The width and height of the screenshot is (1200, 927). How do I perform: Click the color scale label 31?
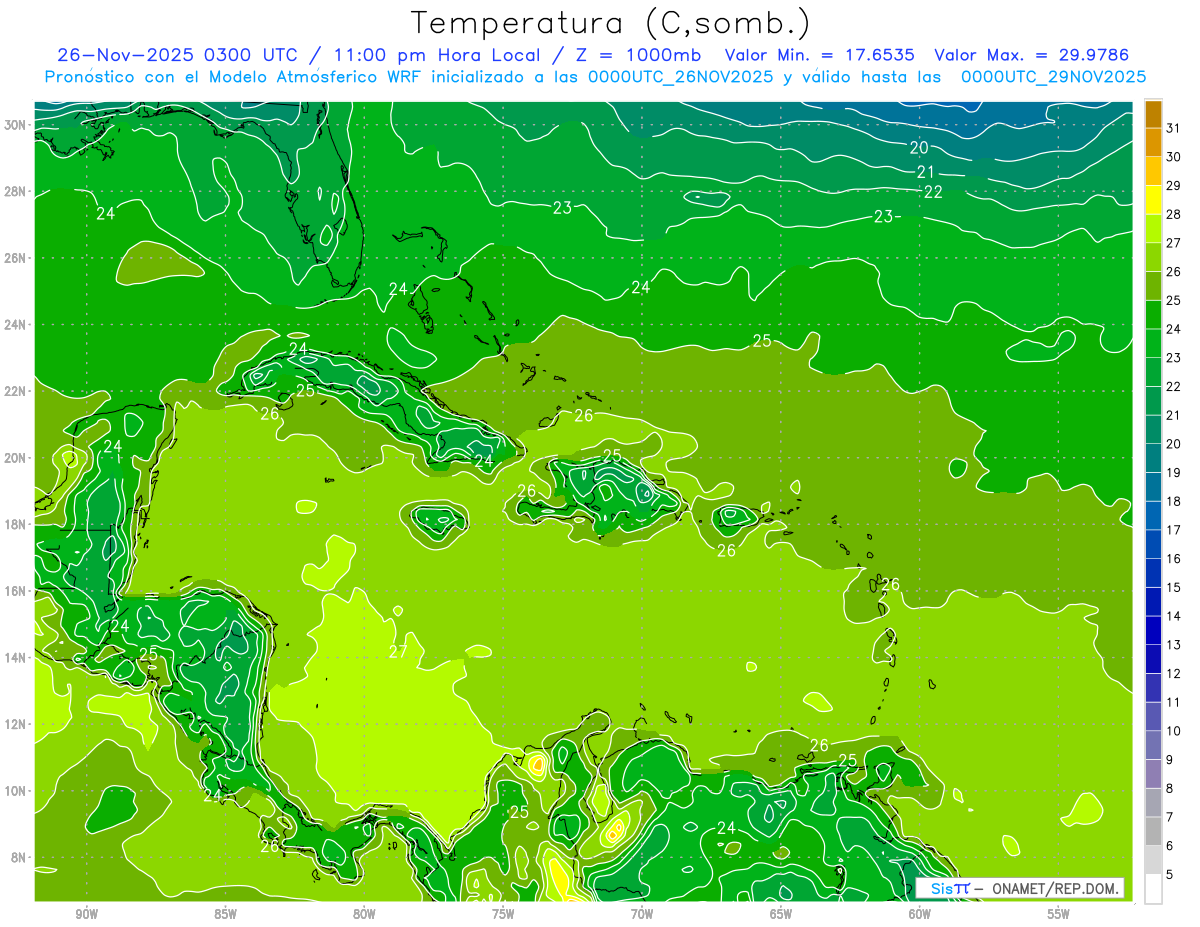click(1174, 127)
